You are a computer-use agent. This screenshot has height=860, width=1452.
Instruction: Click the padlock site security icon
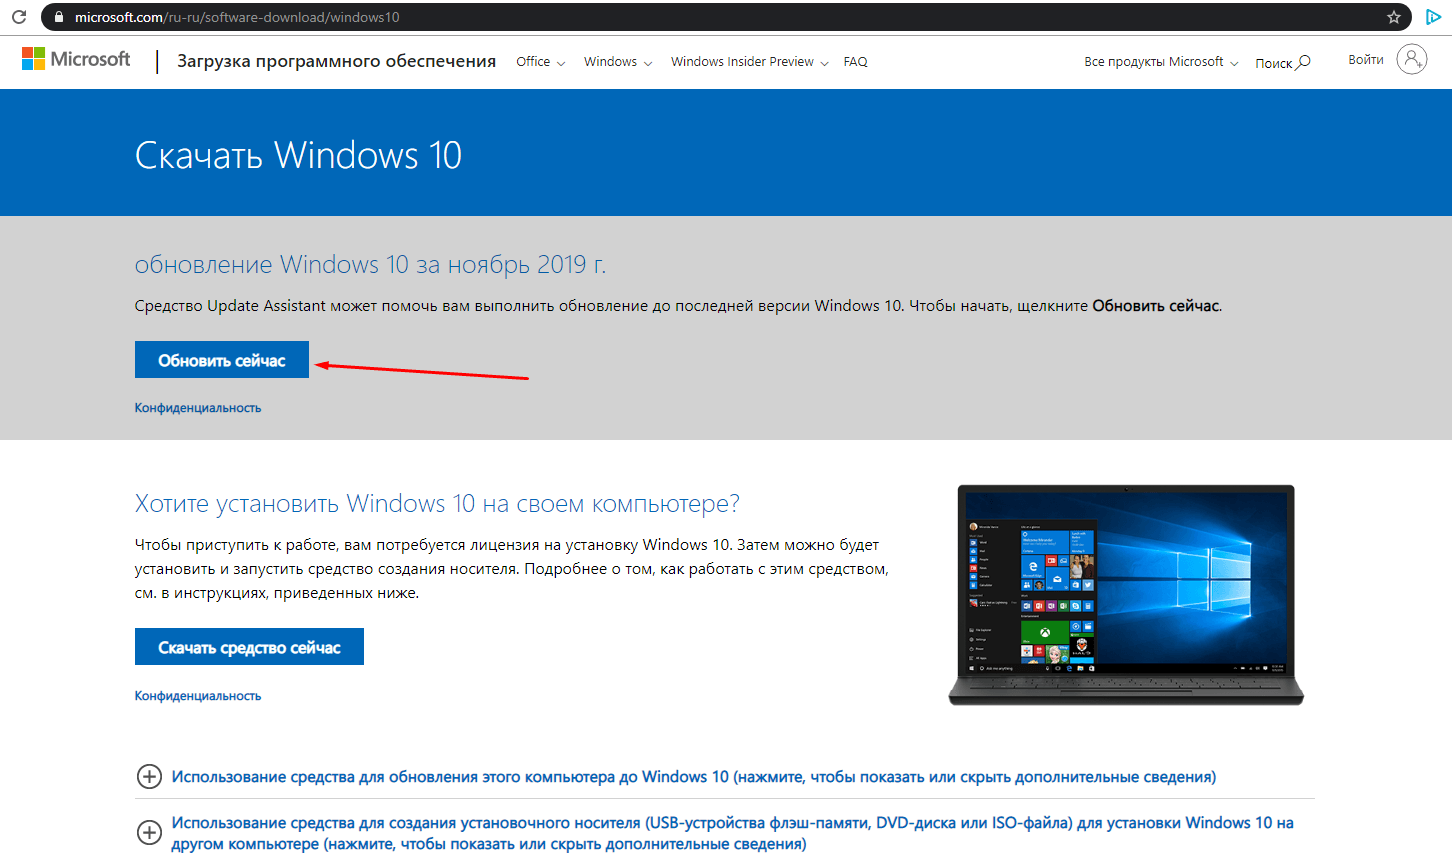pos(58,17)
